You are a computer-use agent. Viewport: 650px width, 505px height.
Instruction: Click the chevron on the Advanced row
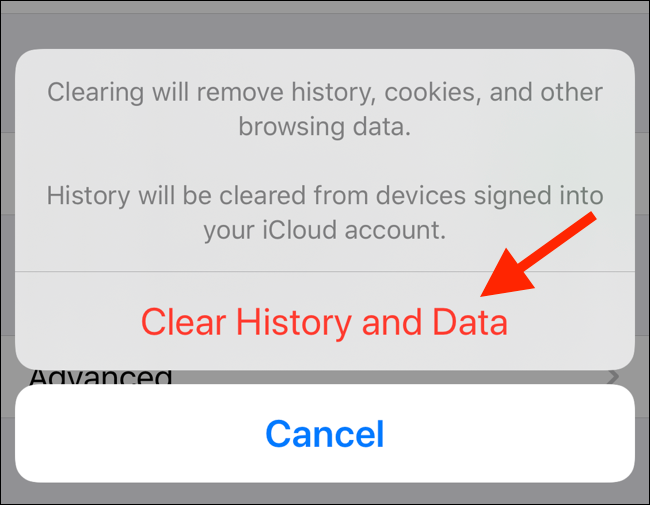point(614,376)
